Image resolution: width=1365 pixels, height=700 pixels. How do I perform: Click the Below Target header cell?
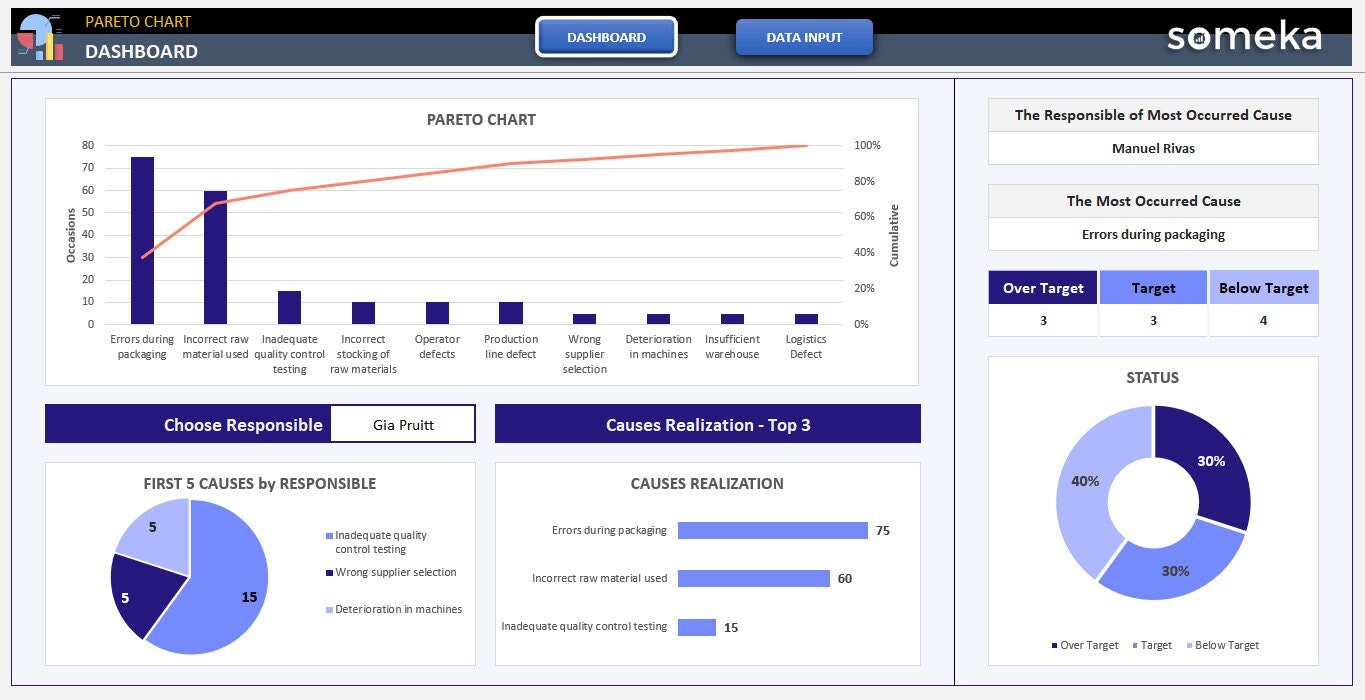pyautogui.click(x=1264, y=288)
